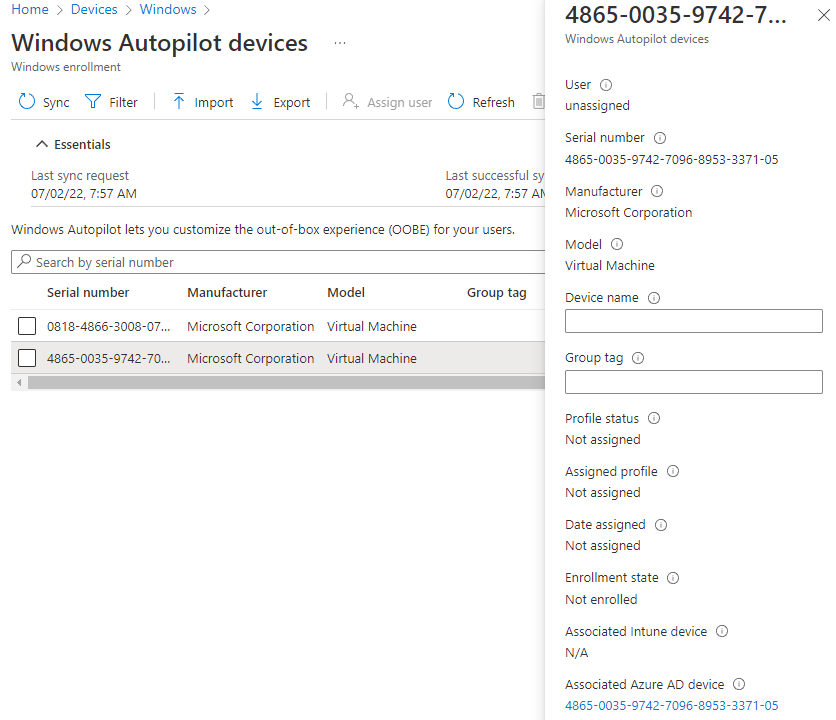Viewport: 836px width, 720px height.
Task: Show info tooltip for Manufacturer field
Action: pyautogui.click(x=657, y=191)
